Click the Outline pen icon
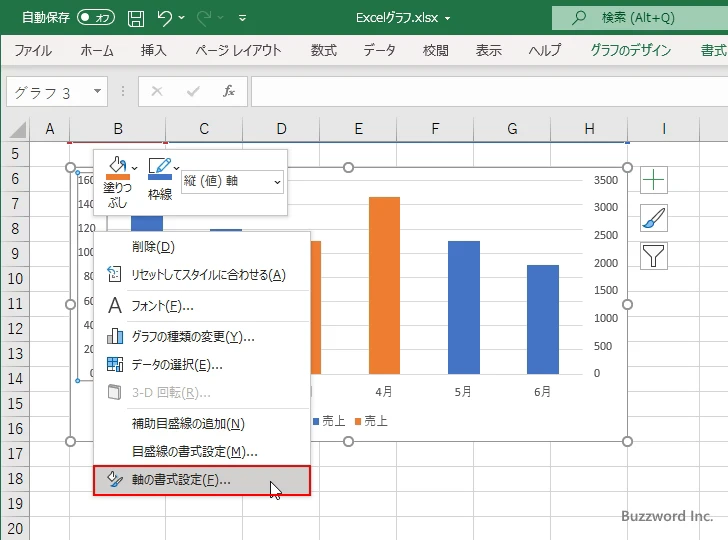Viewport: 728px width, 540px height. pos(159,167)
